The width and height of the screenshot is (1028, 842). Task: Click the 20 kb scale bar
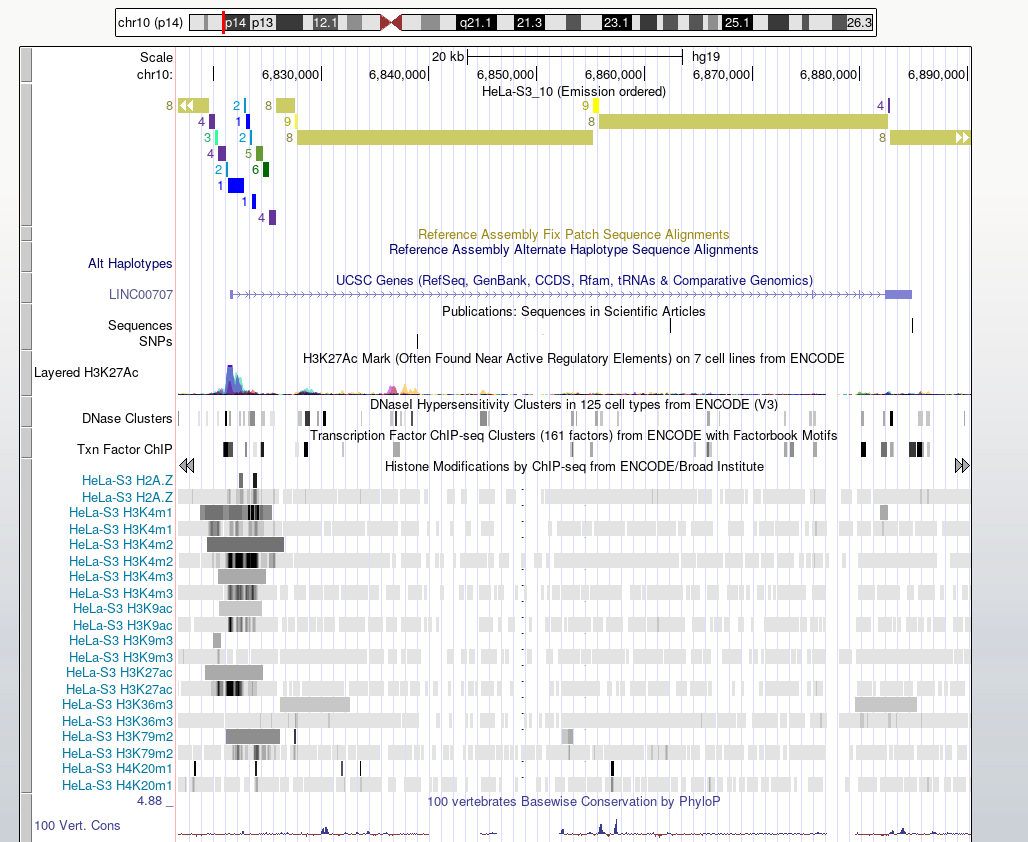click(575, 56)
